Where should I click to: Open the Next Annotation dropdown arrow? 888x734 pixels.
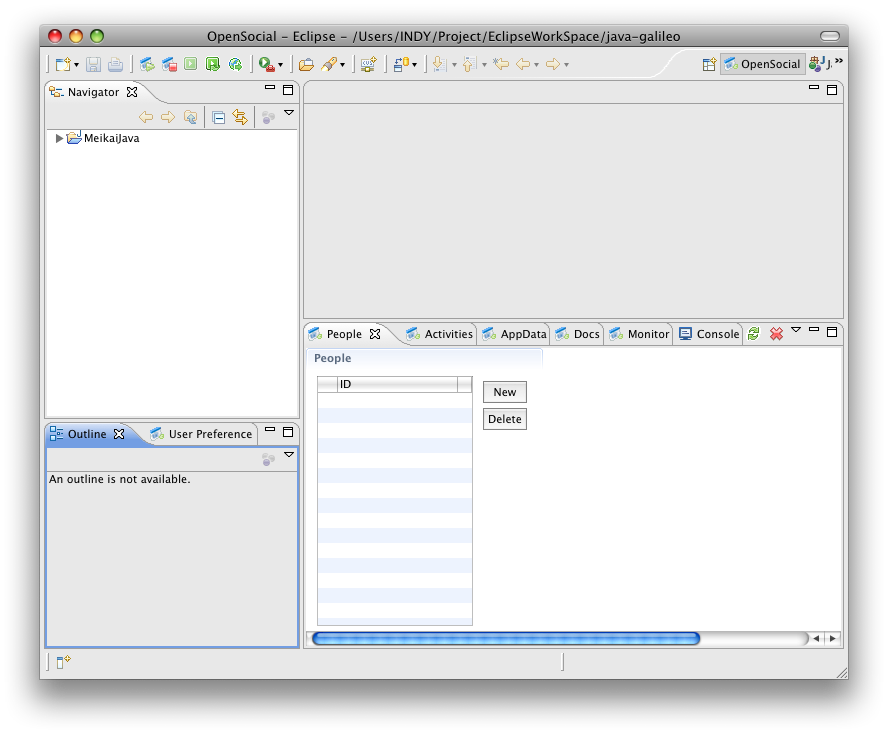pos(454,65)
